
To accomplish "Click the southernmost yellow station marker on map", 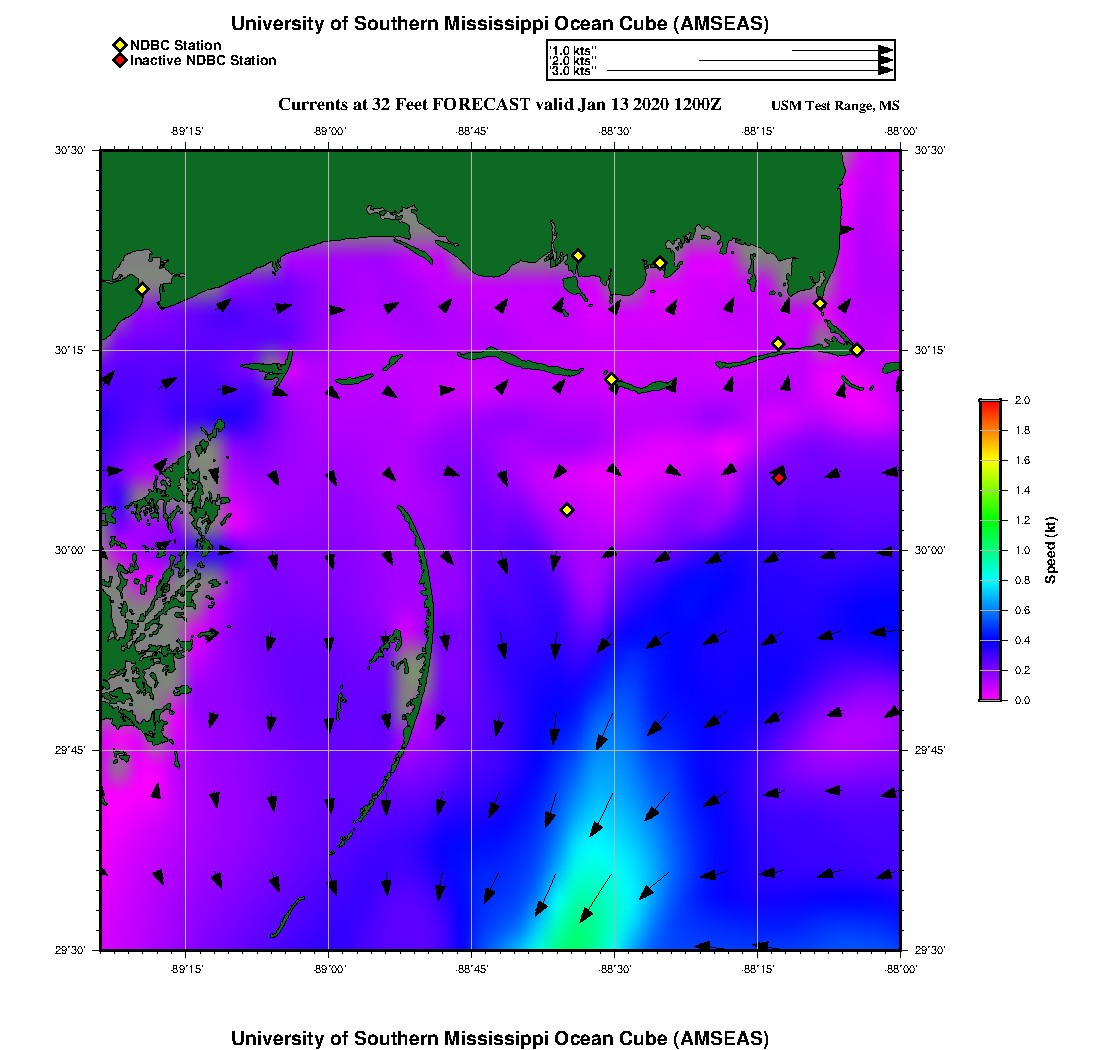I will click(567, 510).
